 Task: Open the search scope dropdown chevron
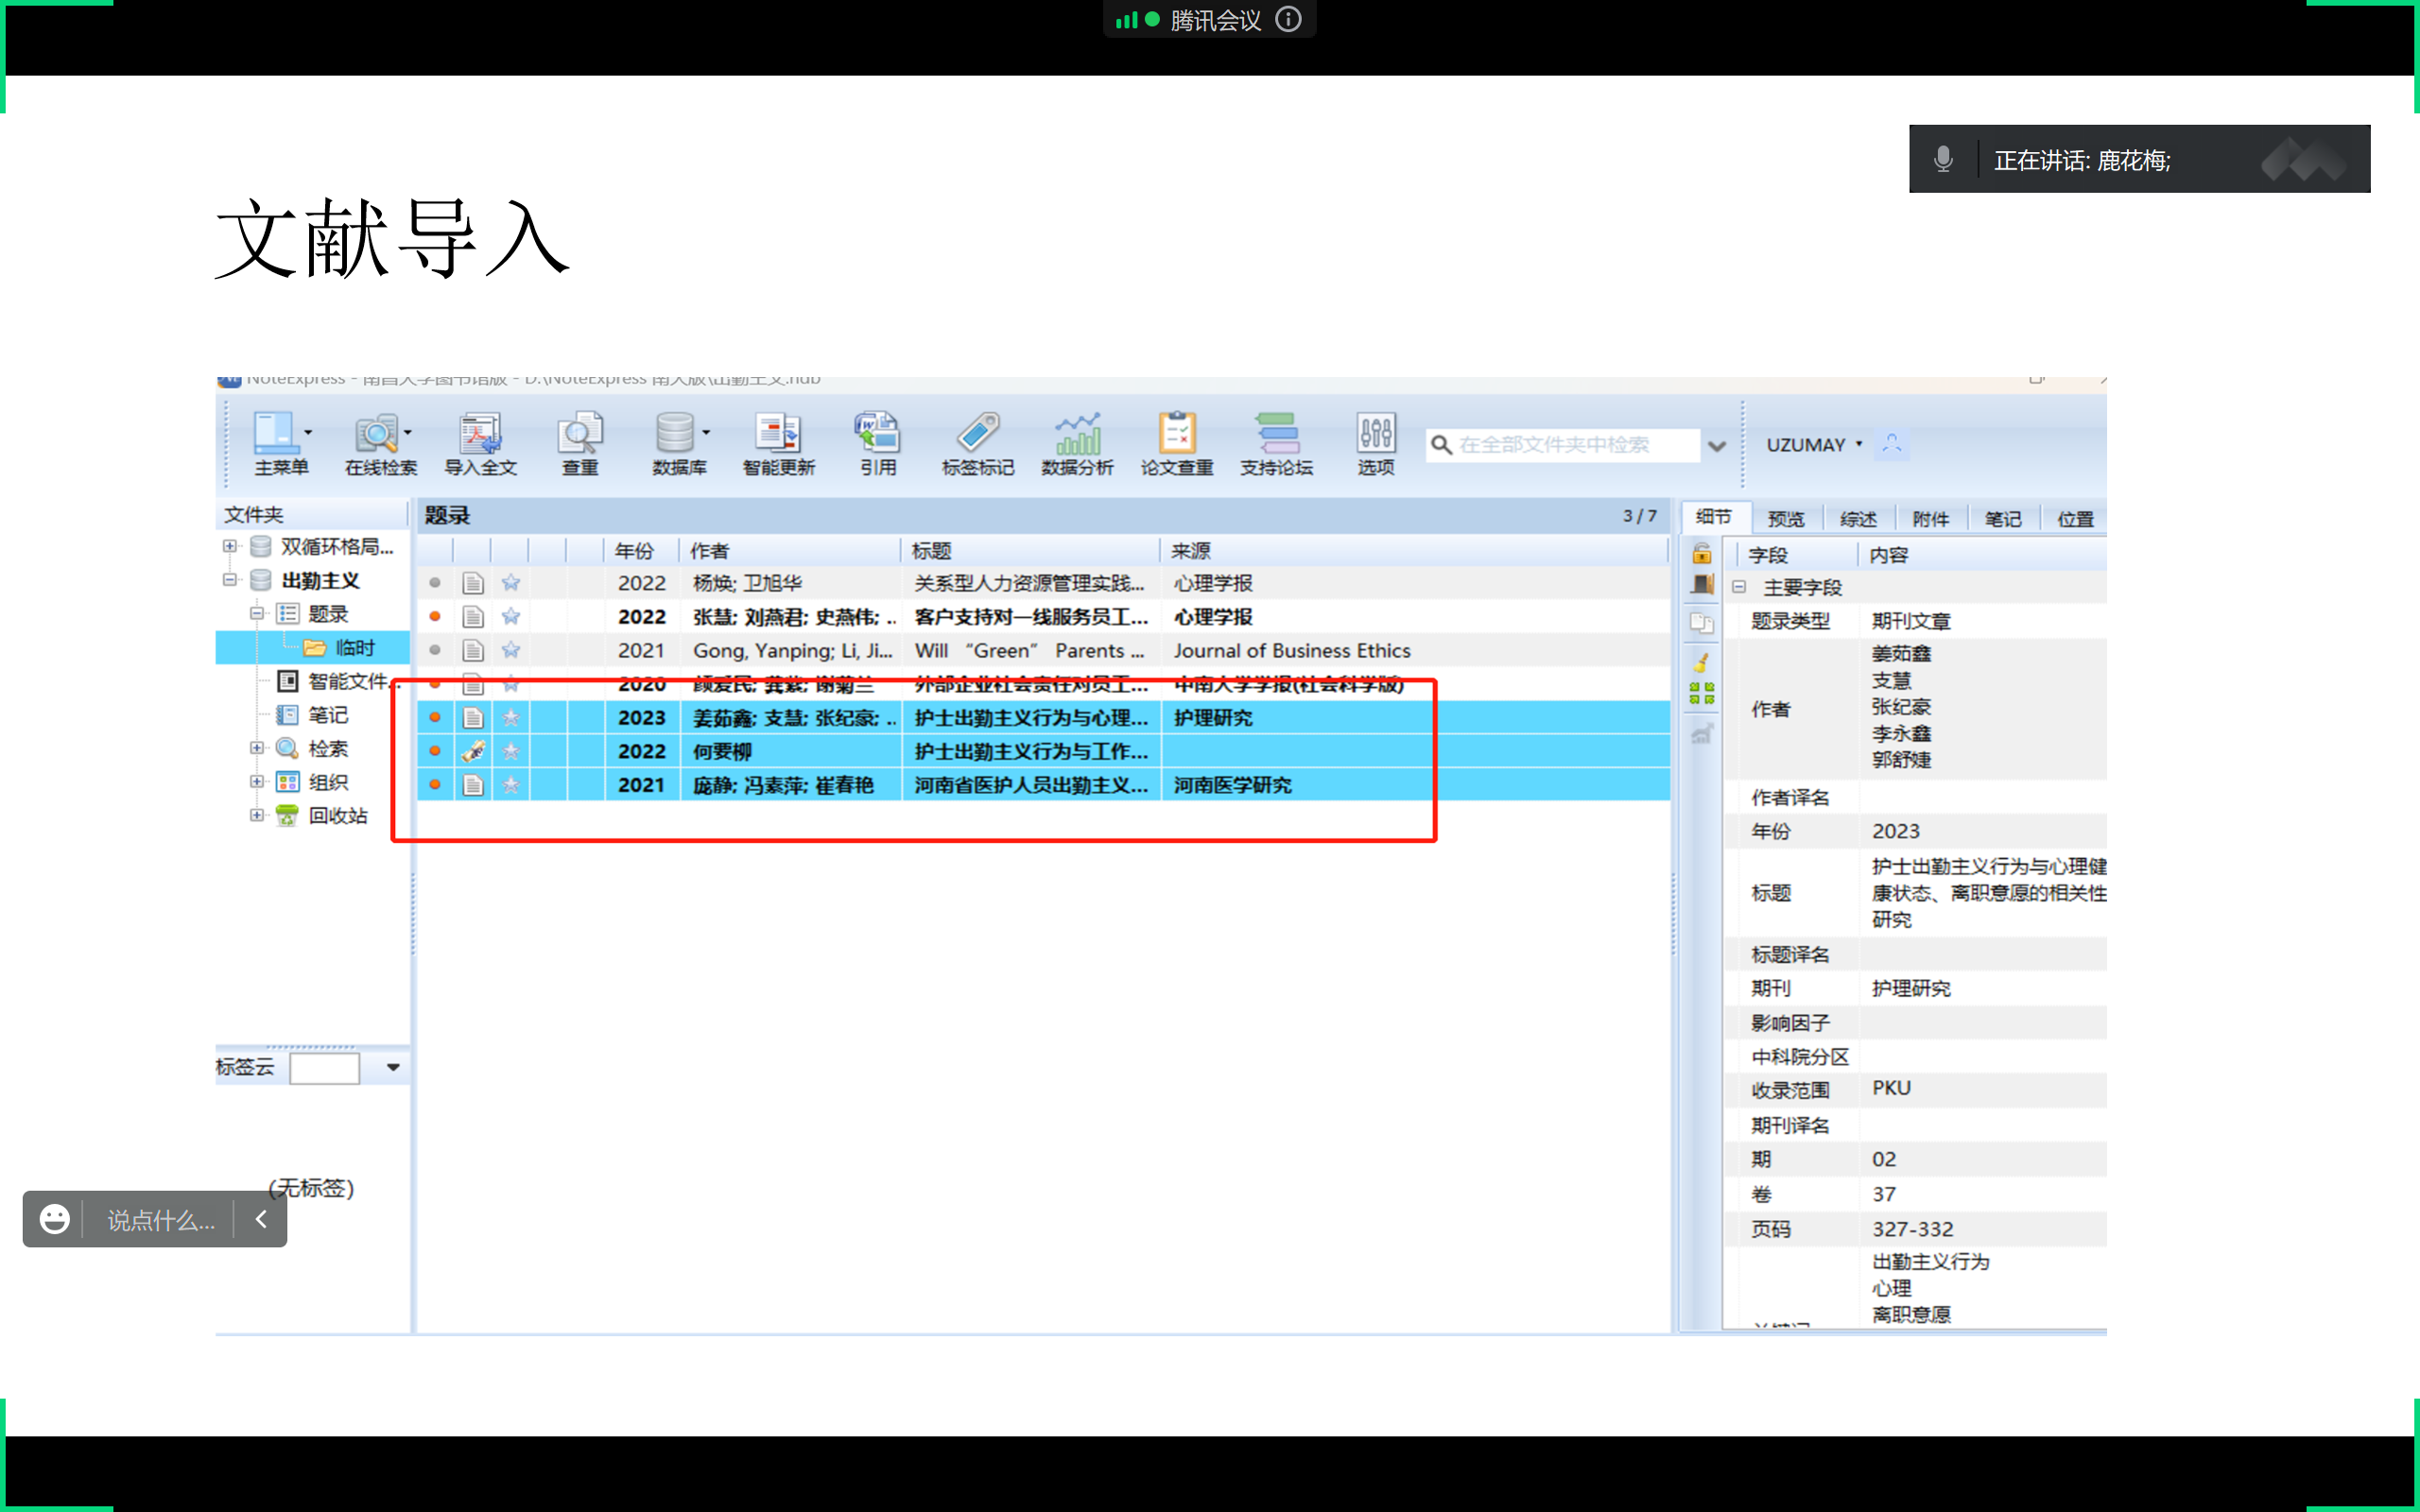[x=1717, y=446]
